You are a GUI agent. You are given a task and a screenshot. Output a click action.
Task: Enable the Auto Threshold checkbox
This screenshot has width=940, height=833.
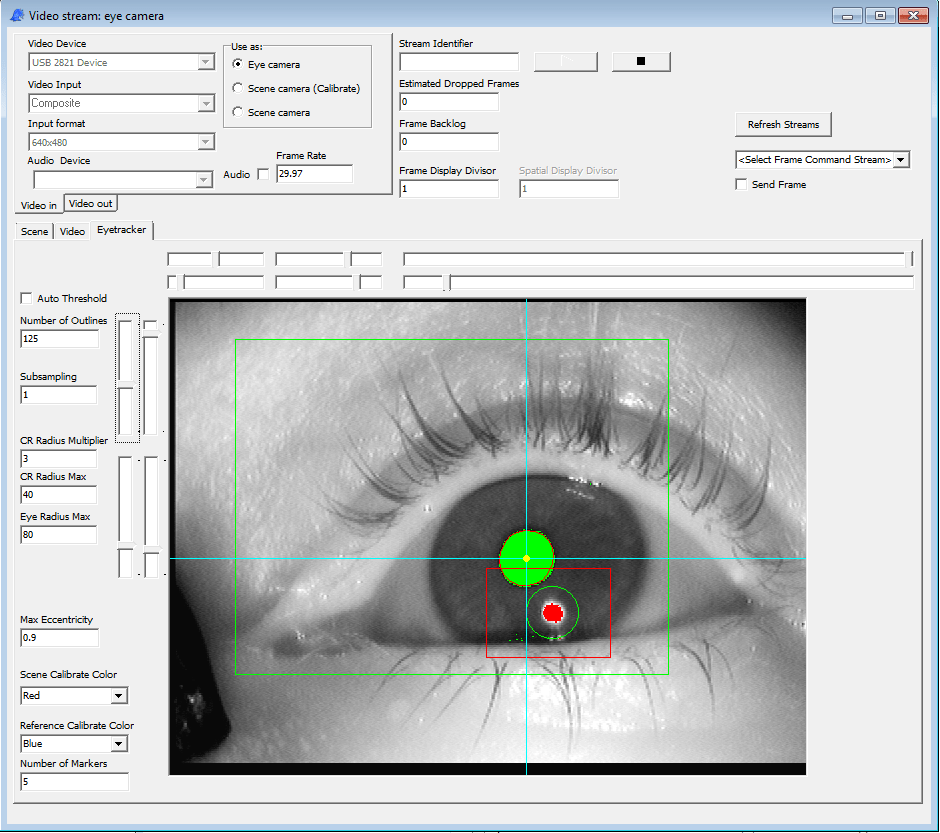tap(26, 298)
